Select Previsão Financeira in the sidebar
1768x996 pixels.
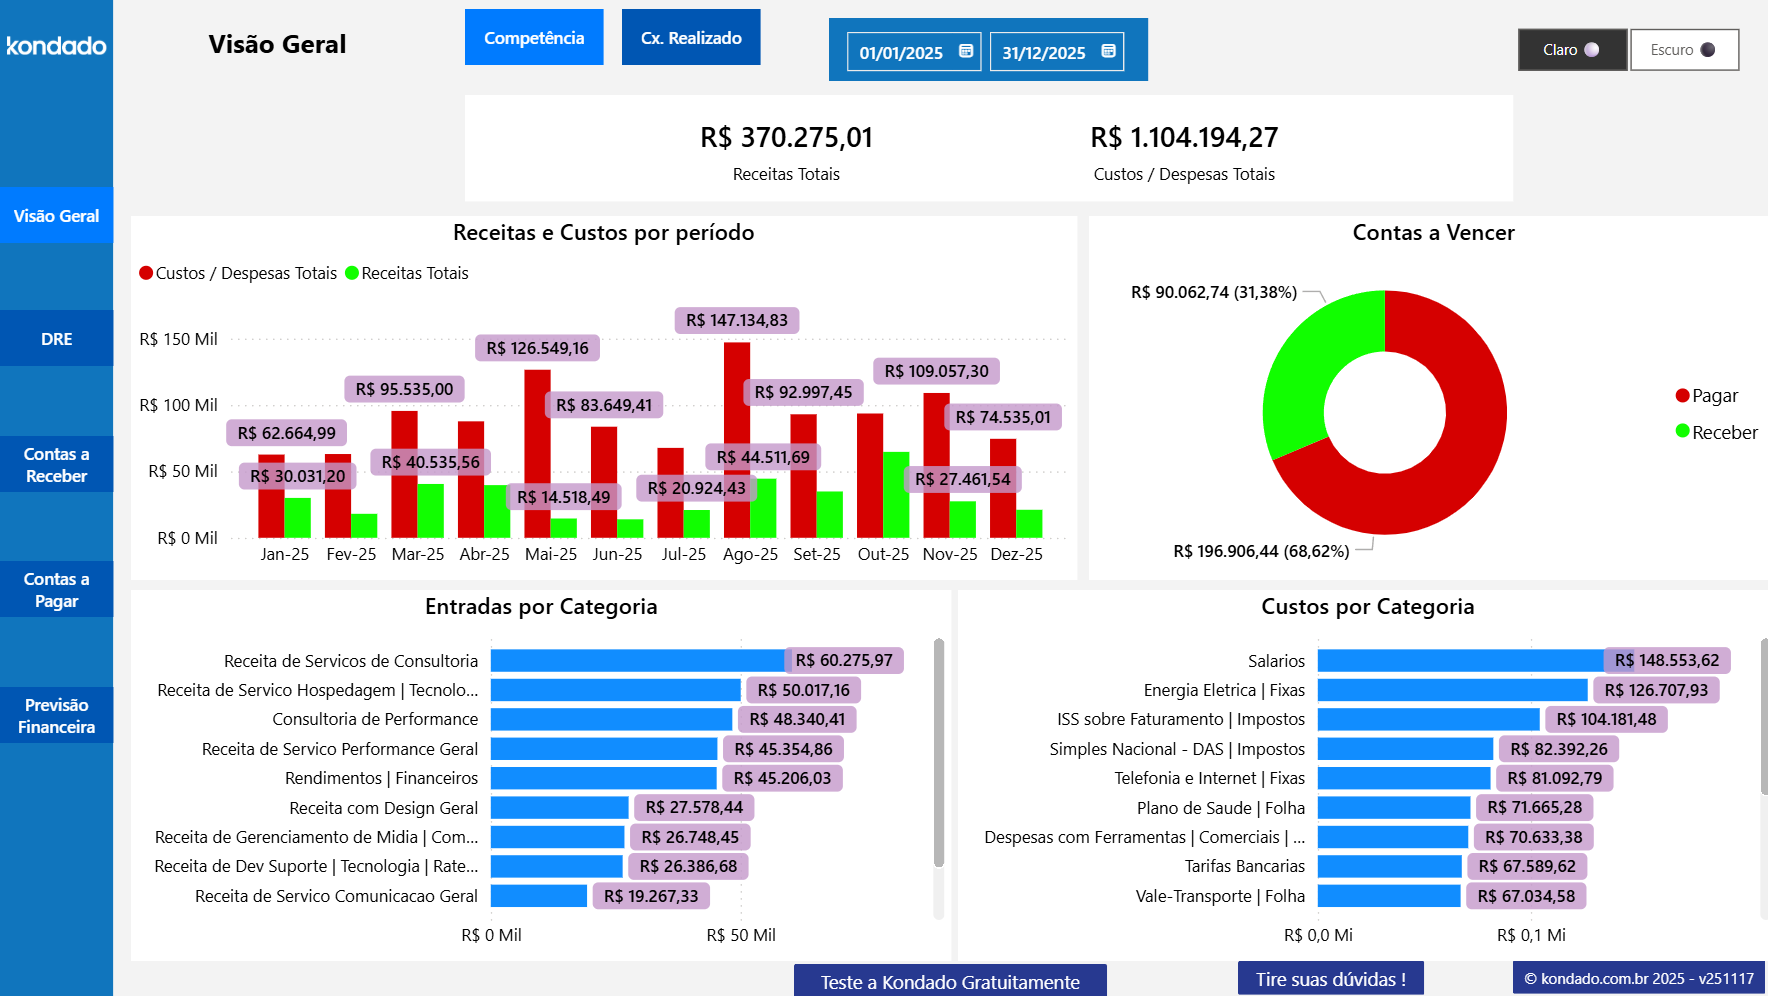(56, 715)
